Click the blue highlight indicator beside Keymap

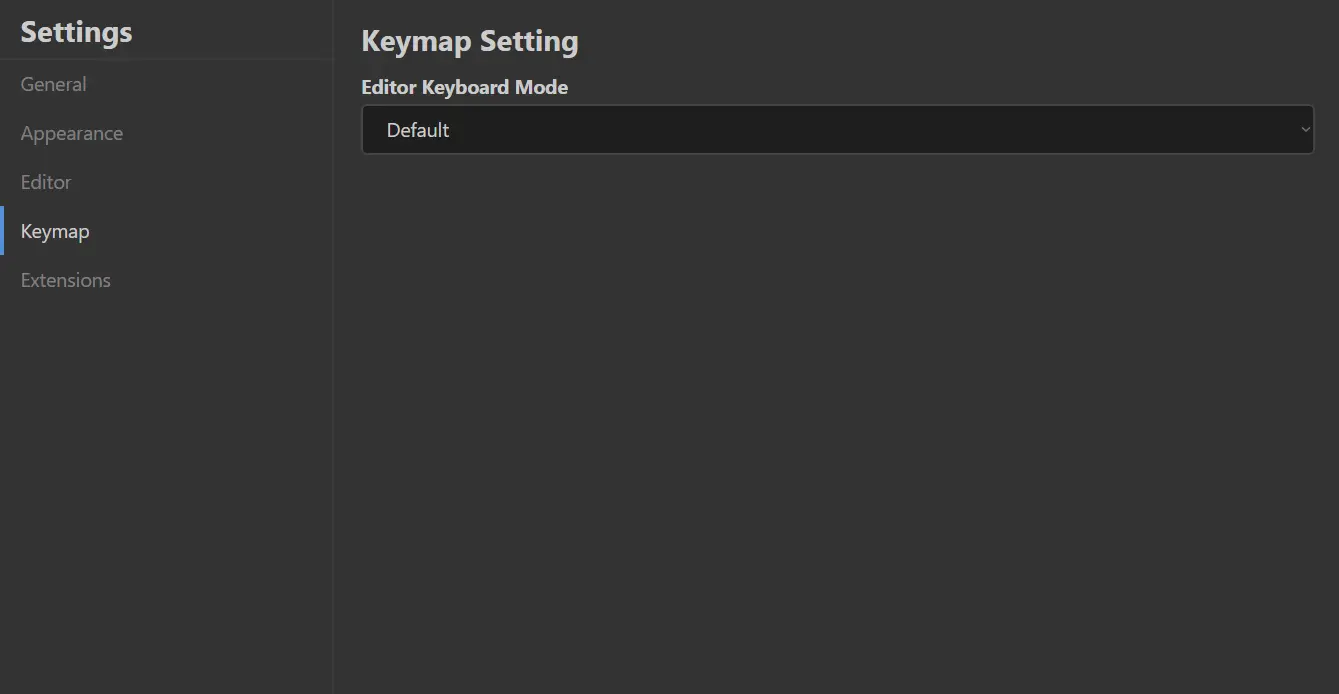[x=3, y=230]
